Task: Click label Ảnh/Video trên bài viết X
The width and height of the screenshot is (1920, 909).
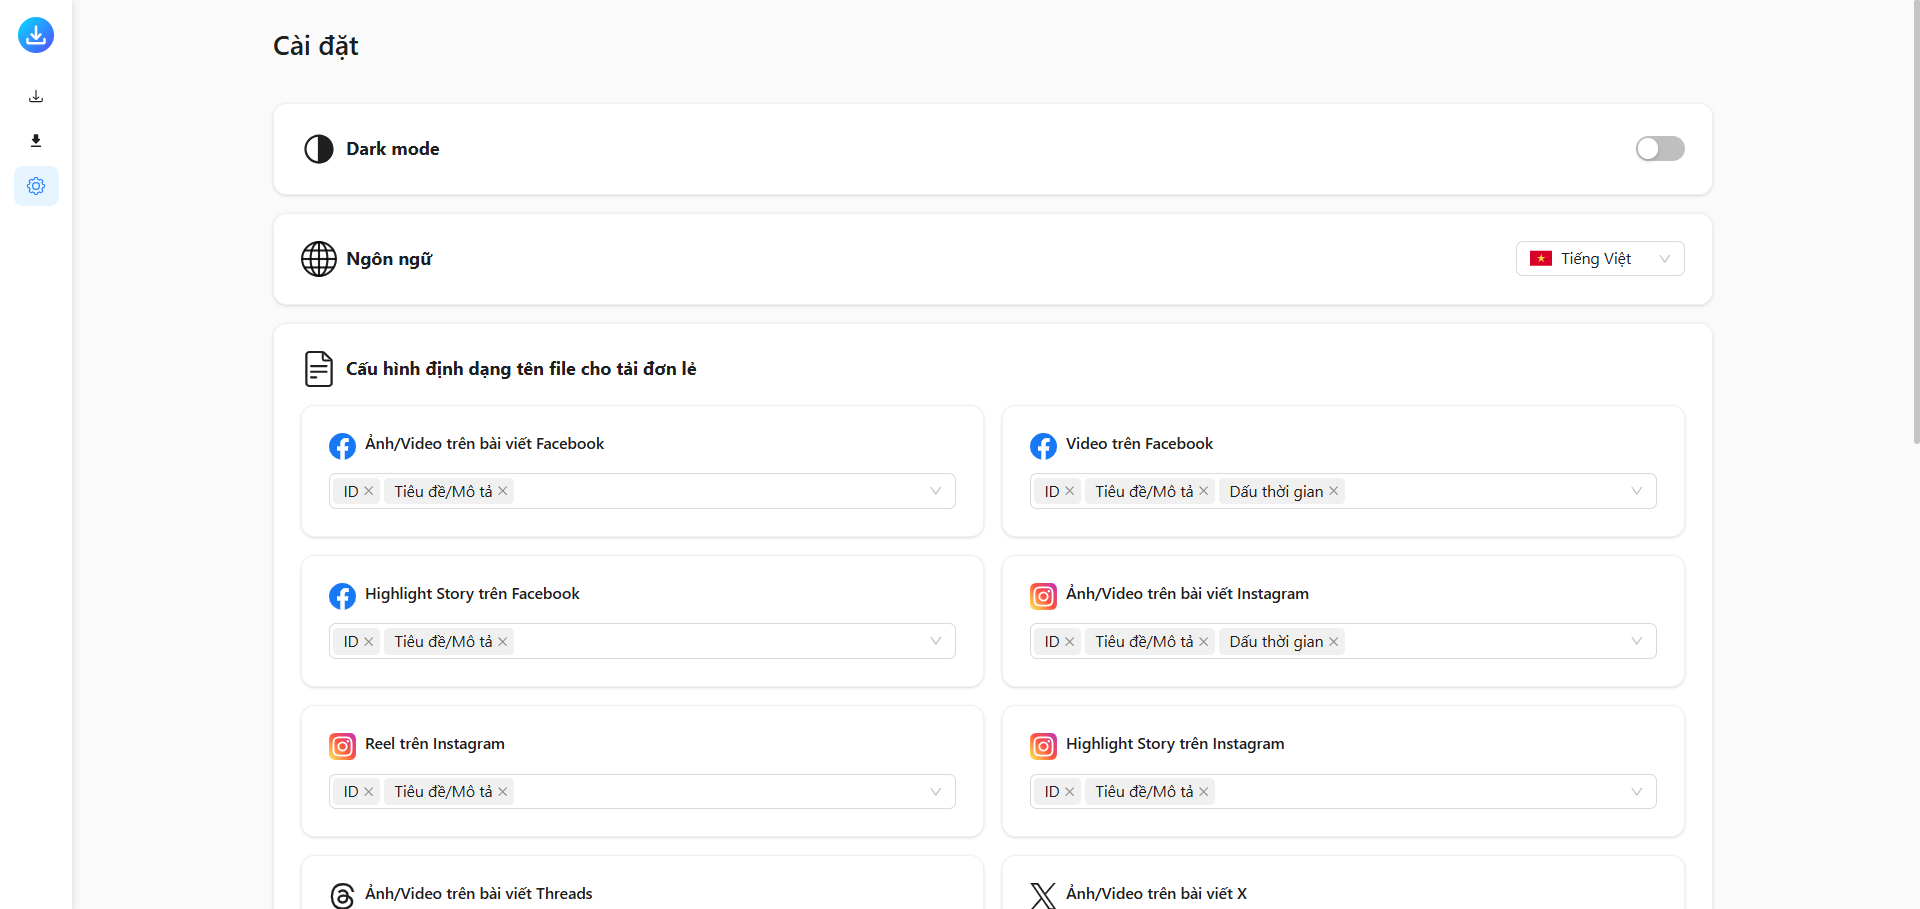Action: pos(1156,894)
